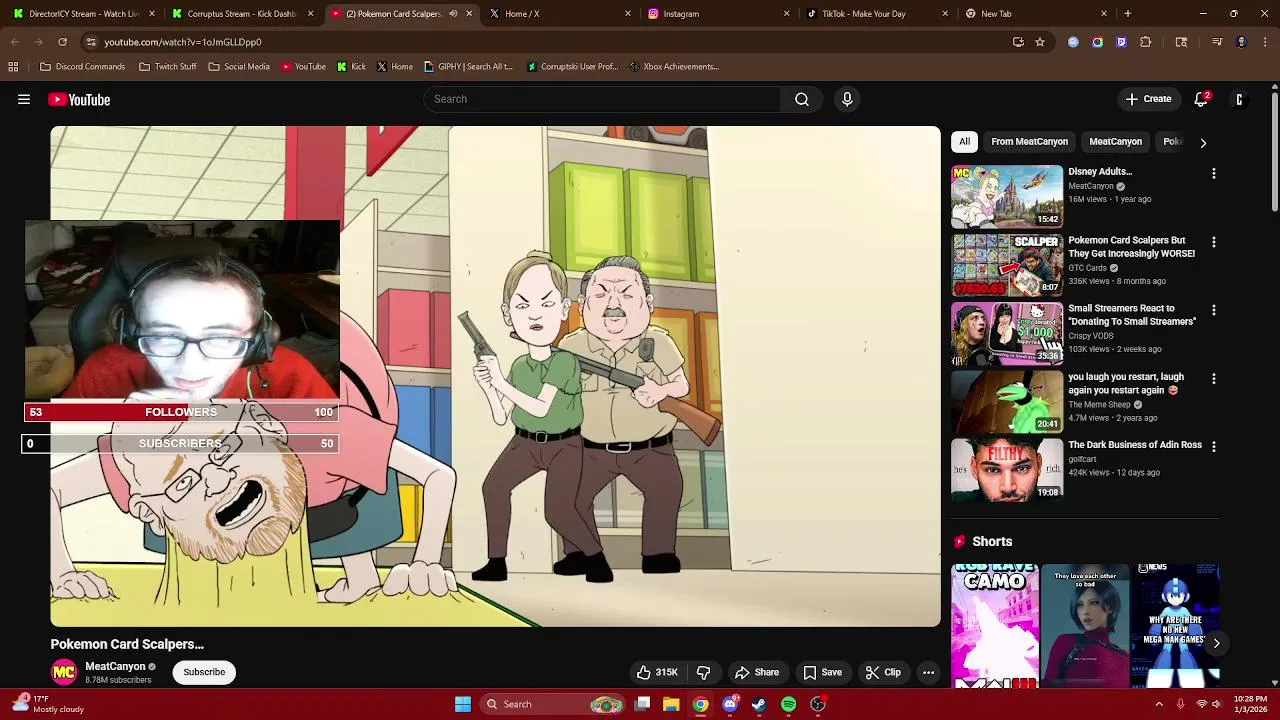Open the Xbox Achievements bookmark
The height and width of the screenshot is (720, 1280).
click(673, 67)
